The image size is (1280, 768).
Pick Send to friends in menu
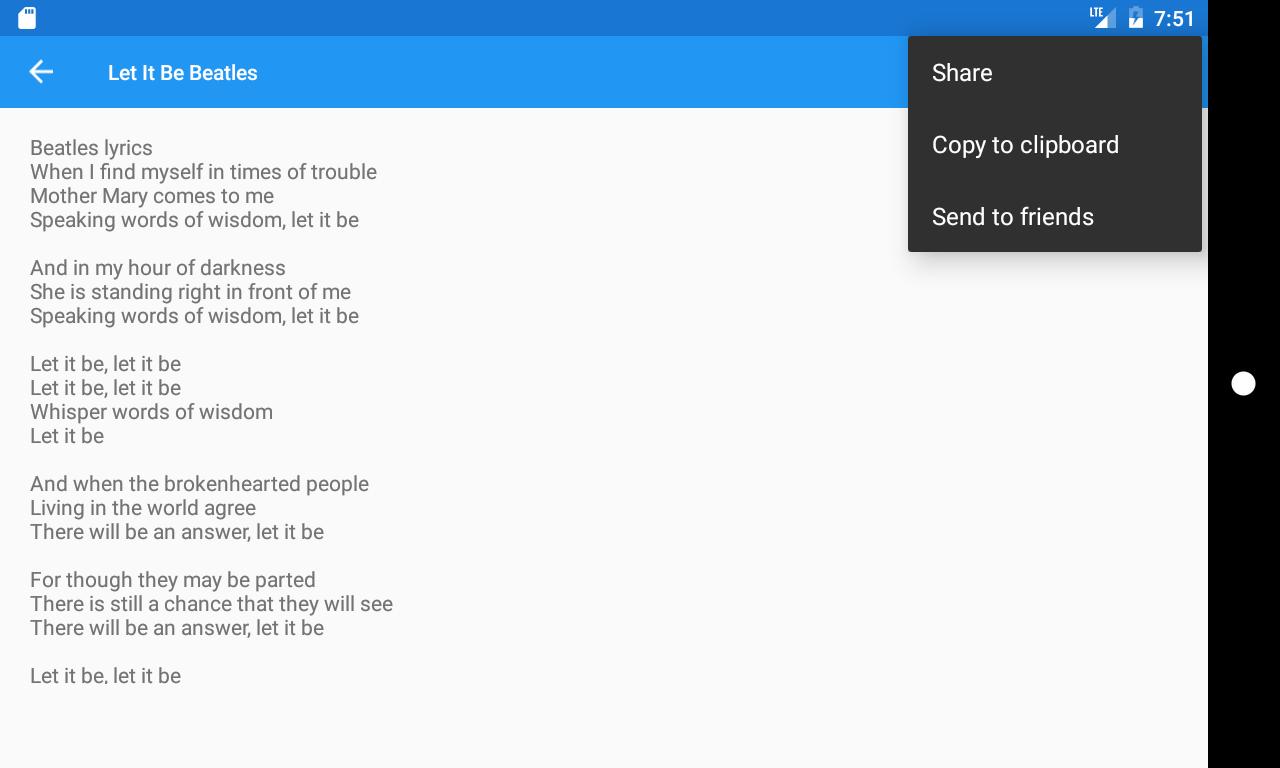tap(1012, 217)
